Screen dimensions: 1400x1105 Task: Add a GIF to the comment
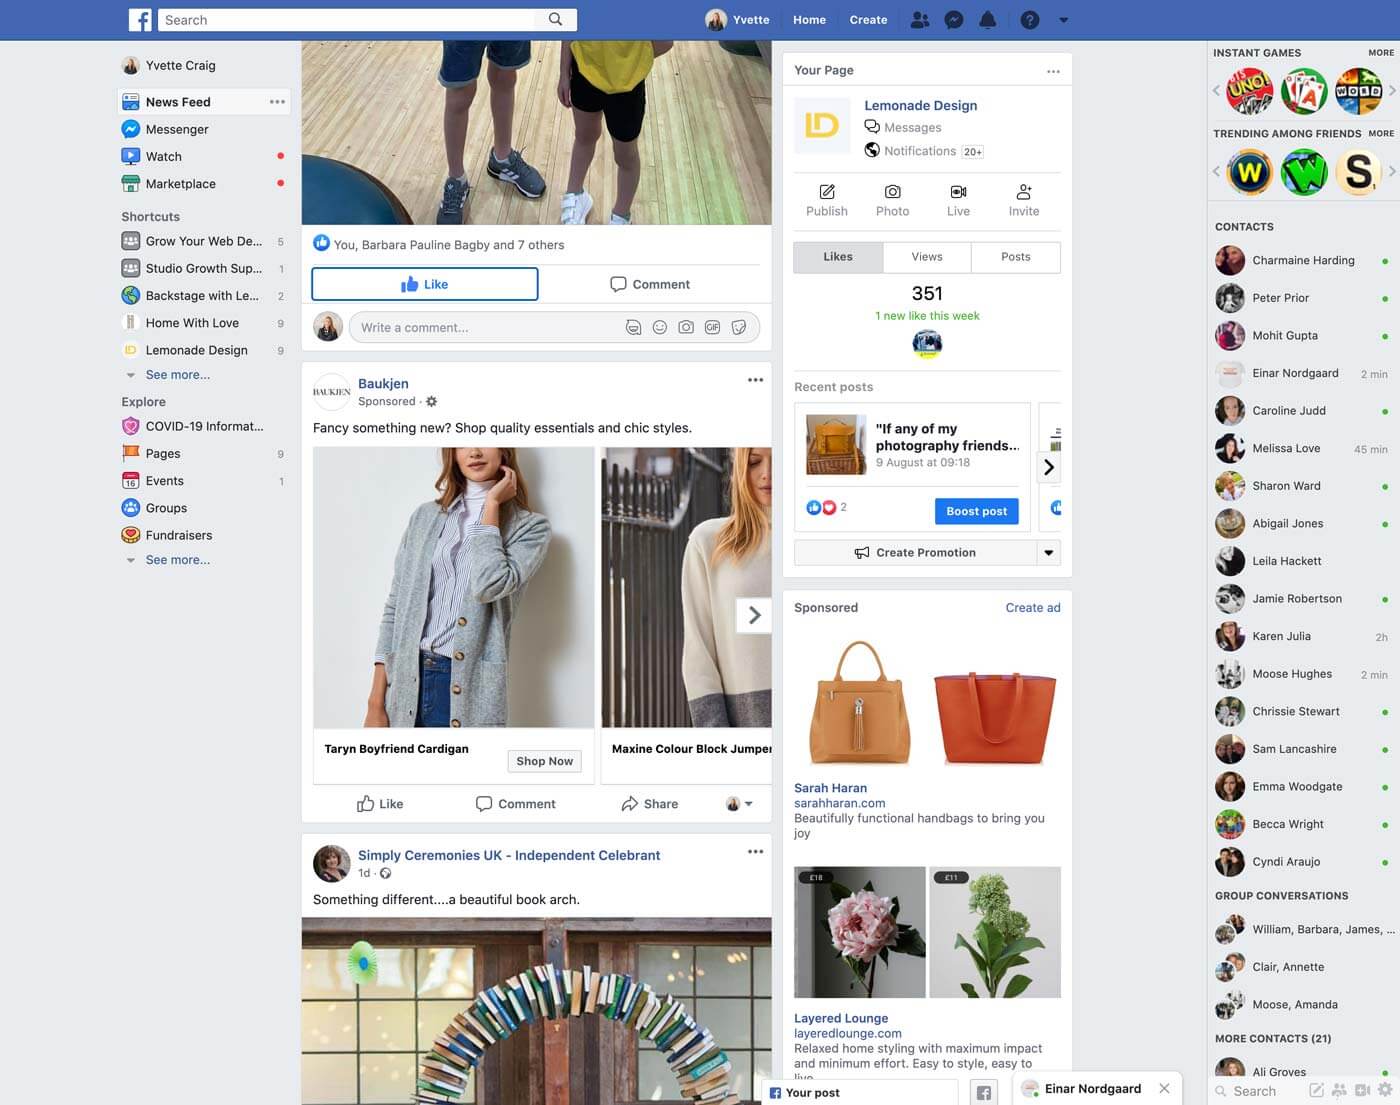(712, 327)
